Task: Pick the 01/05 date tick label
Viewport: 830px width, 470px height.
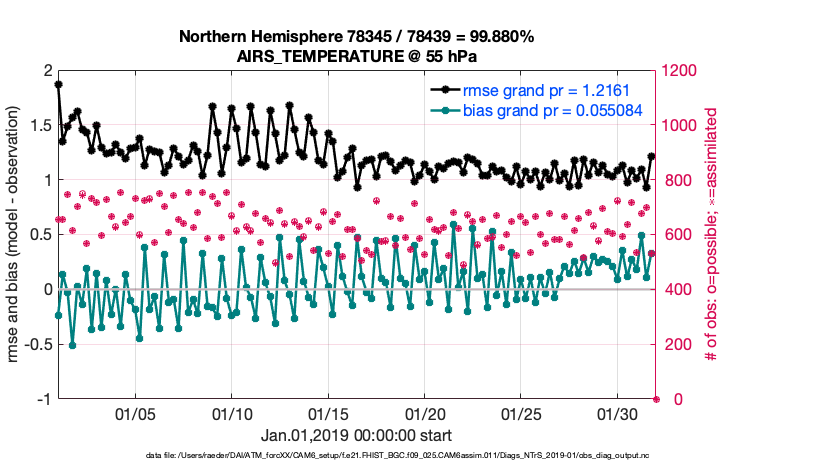Action: [x=136, y=414]
